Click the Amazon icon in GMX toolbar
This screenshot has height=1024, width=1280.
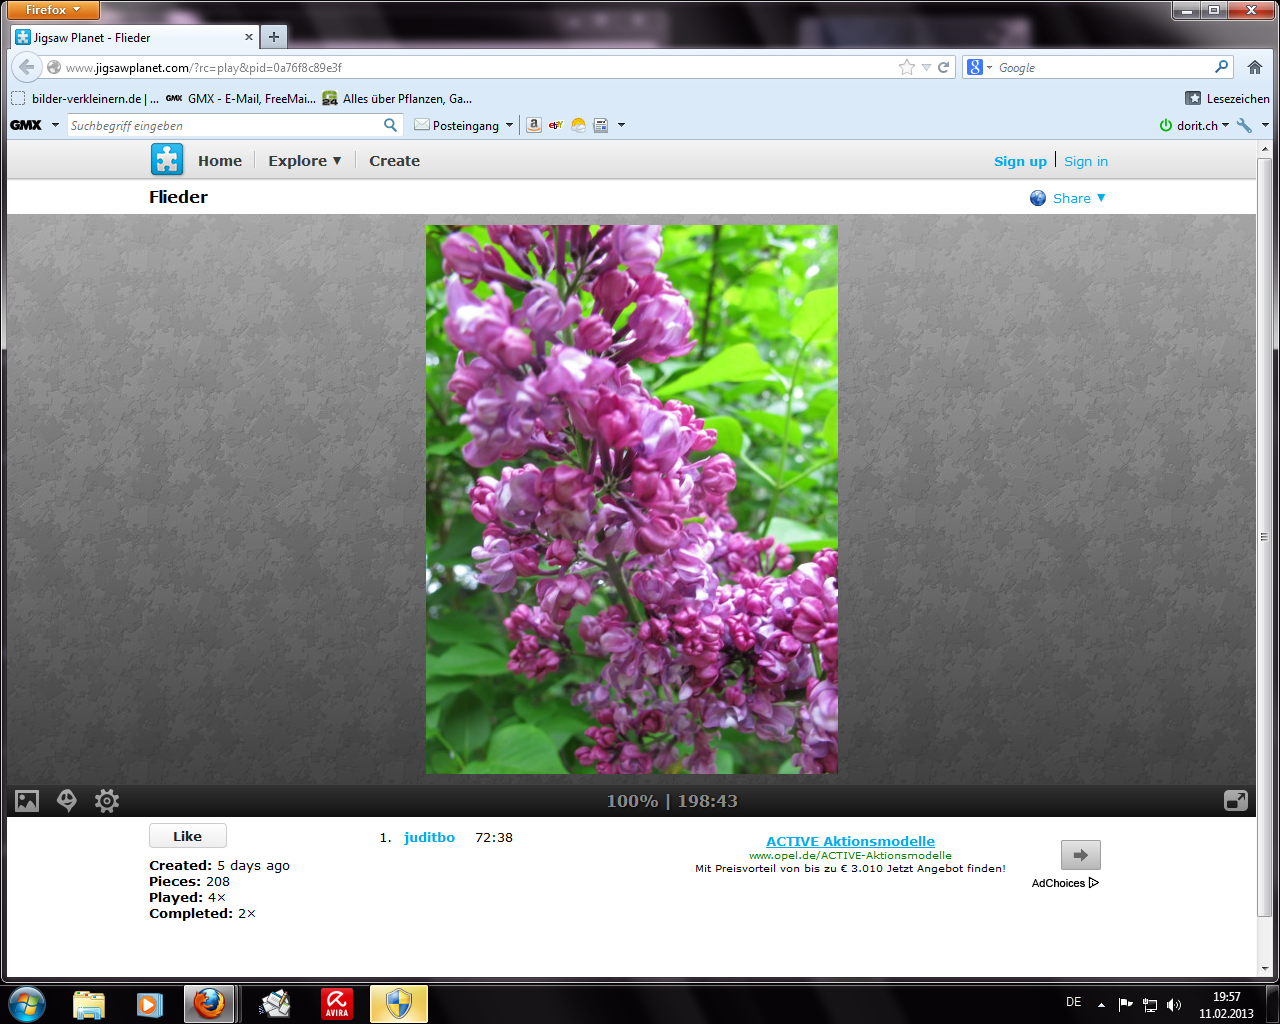click(534, 125)
